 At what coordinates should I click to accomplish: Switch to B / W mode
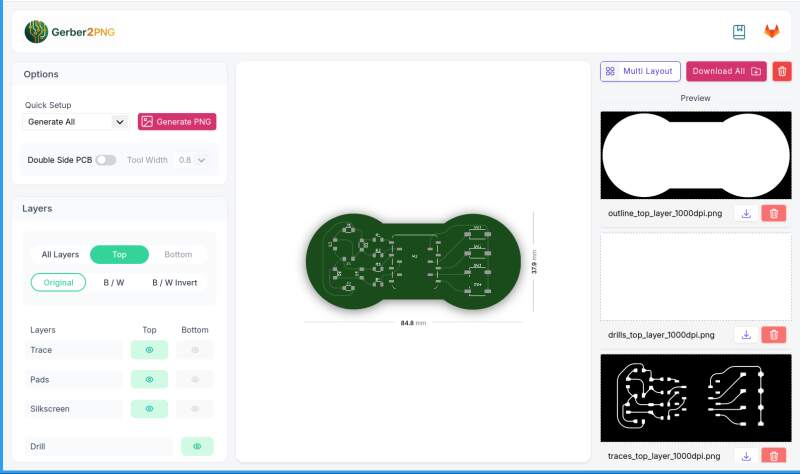click(x=114, y=283)
